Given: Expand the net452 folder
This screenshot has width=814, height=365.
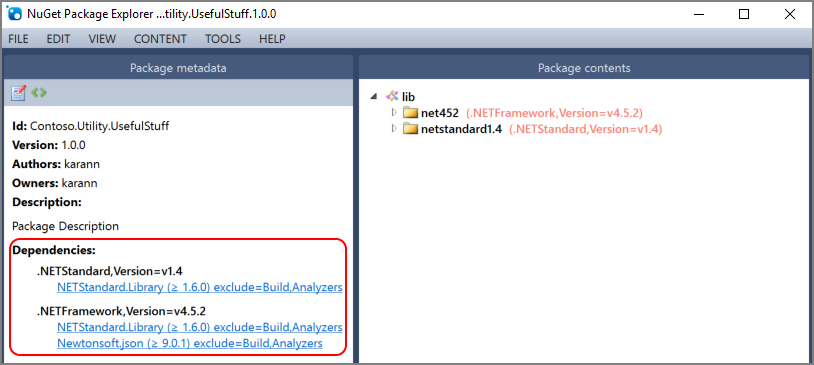Looking at the screenshot, I should pos(394,113).
